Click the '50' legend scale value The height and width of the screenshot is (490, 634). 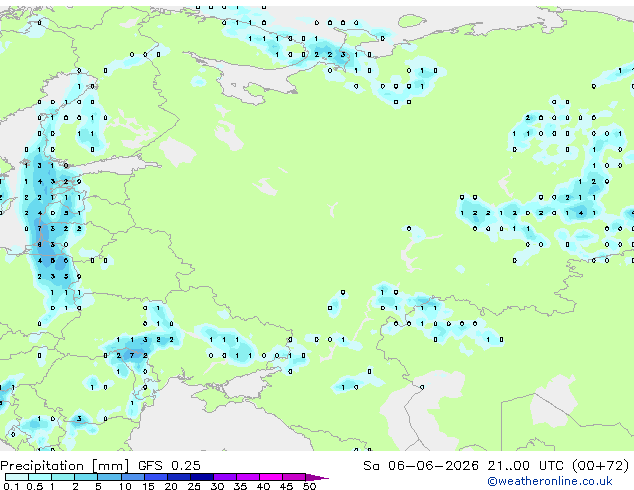coord(309,486)
